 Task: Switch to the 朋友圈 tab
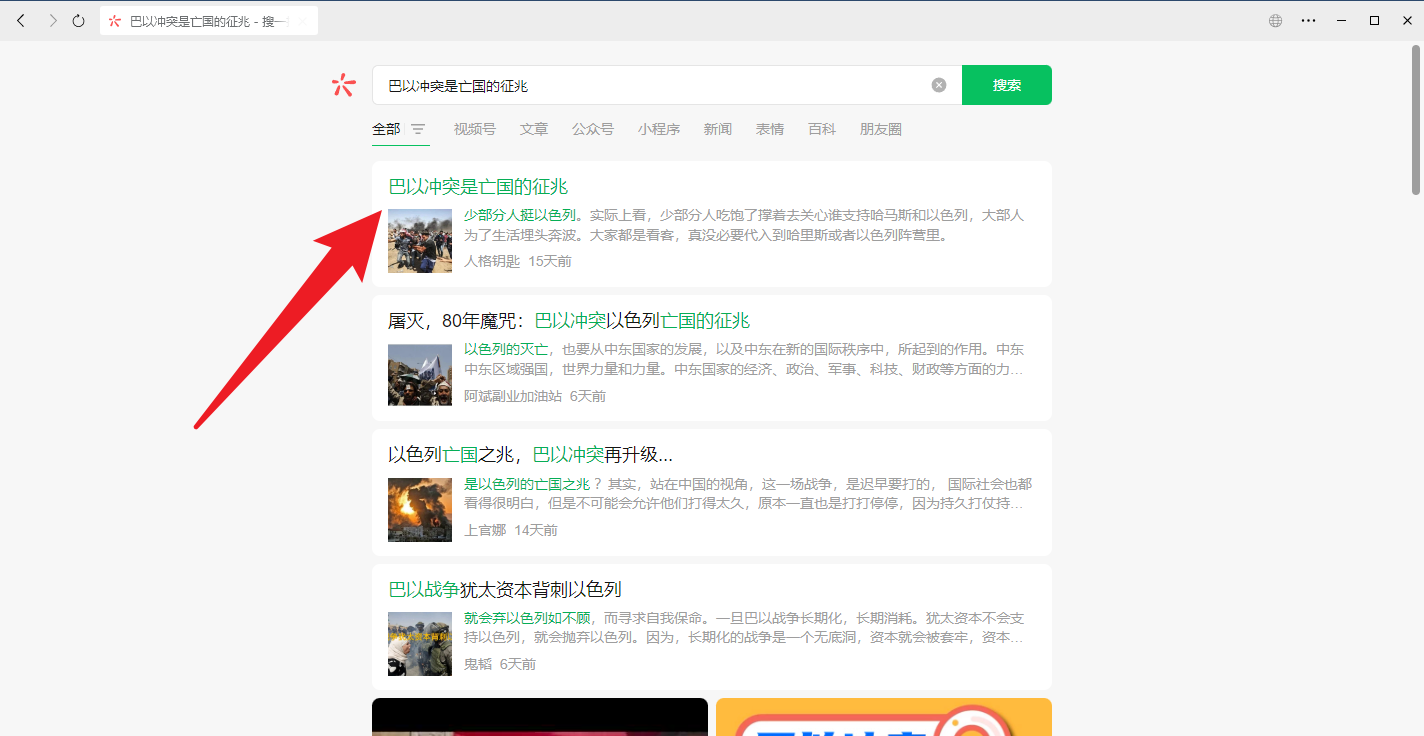(881, 129)
